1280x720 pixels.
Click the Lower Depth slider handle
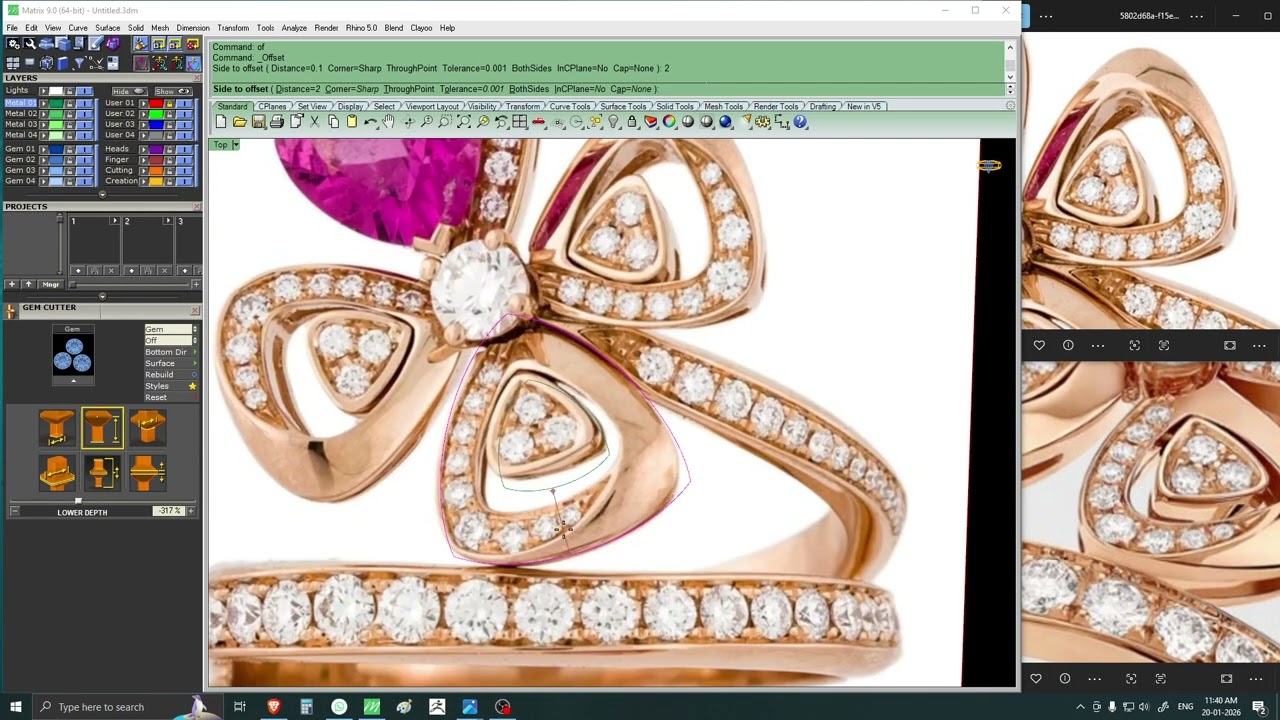[x=78, y=500]
